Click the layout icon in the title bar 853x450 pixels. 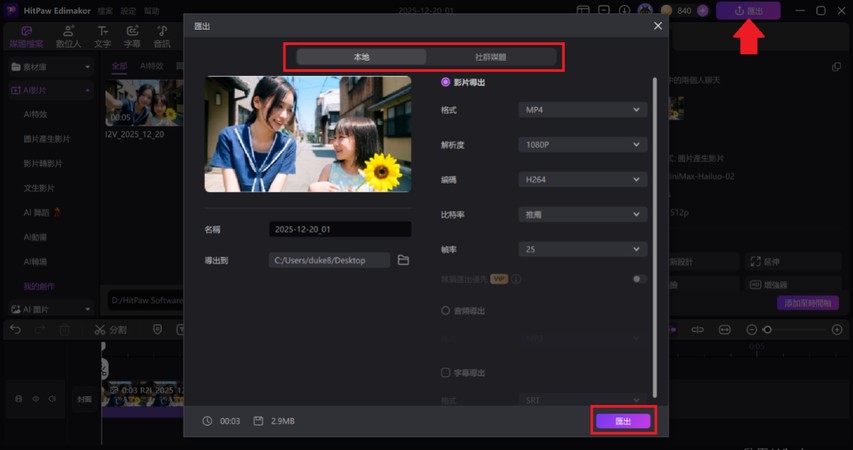click(x=583, y=10)
